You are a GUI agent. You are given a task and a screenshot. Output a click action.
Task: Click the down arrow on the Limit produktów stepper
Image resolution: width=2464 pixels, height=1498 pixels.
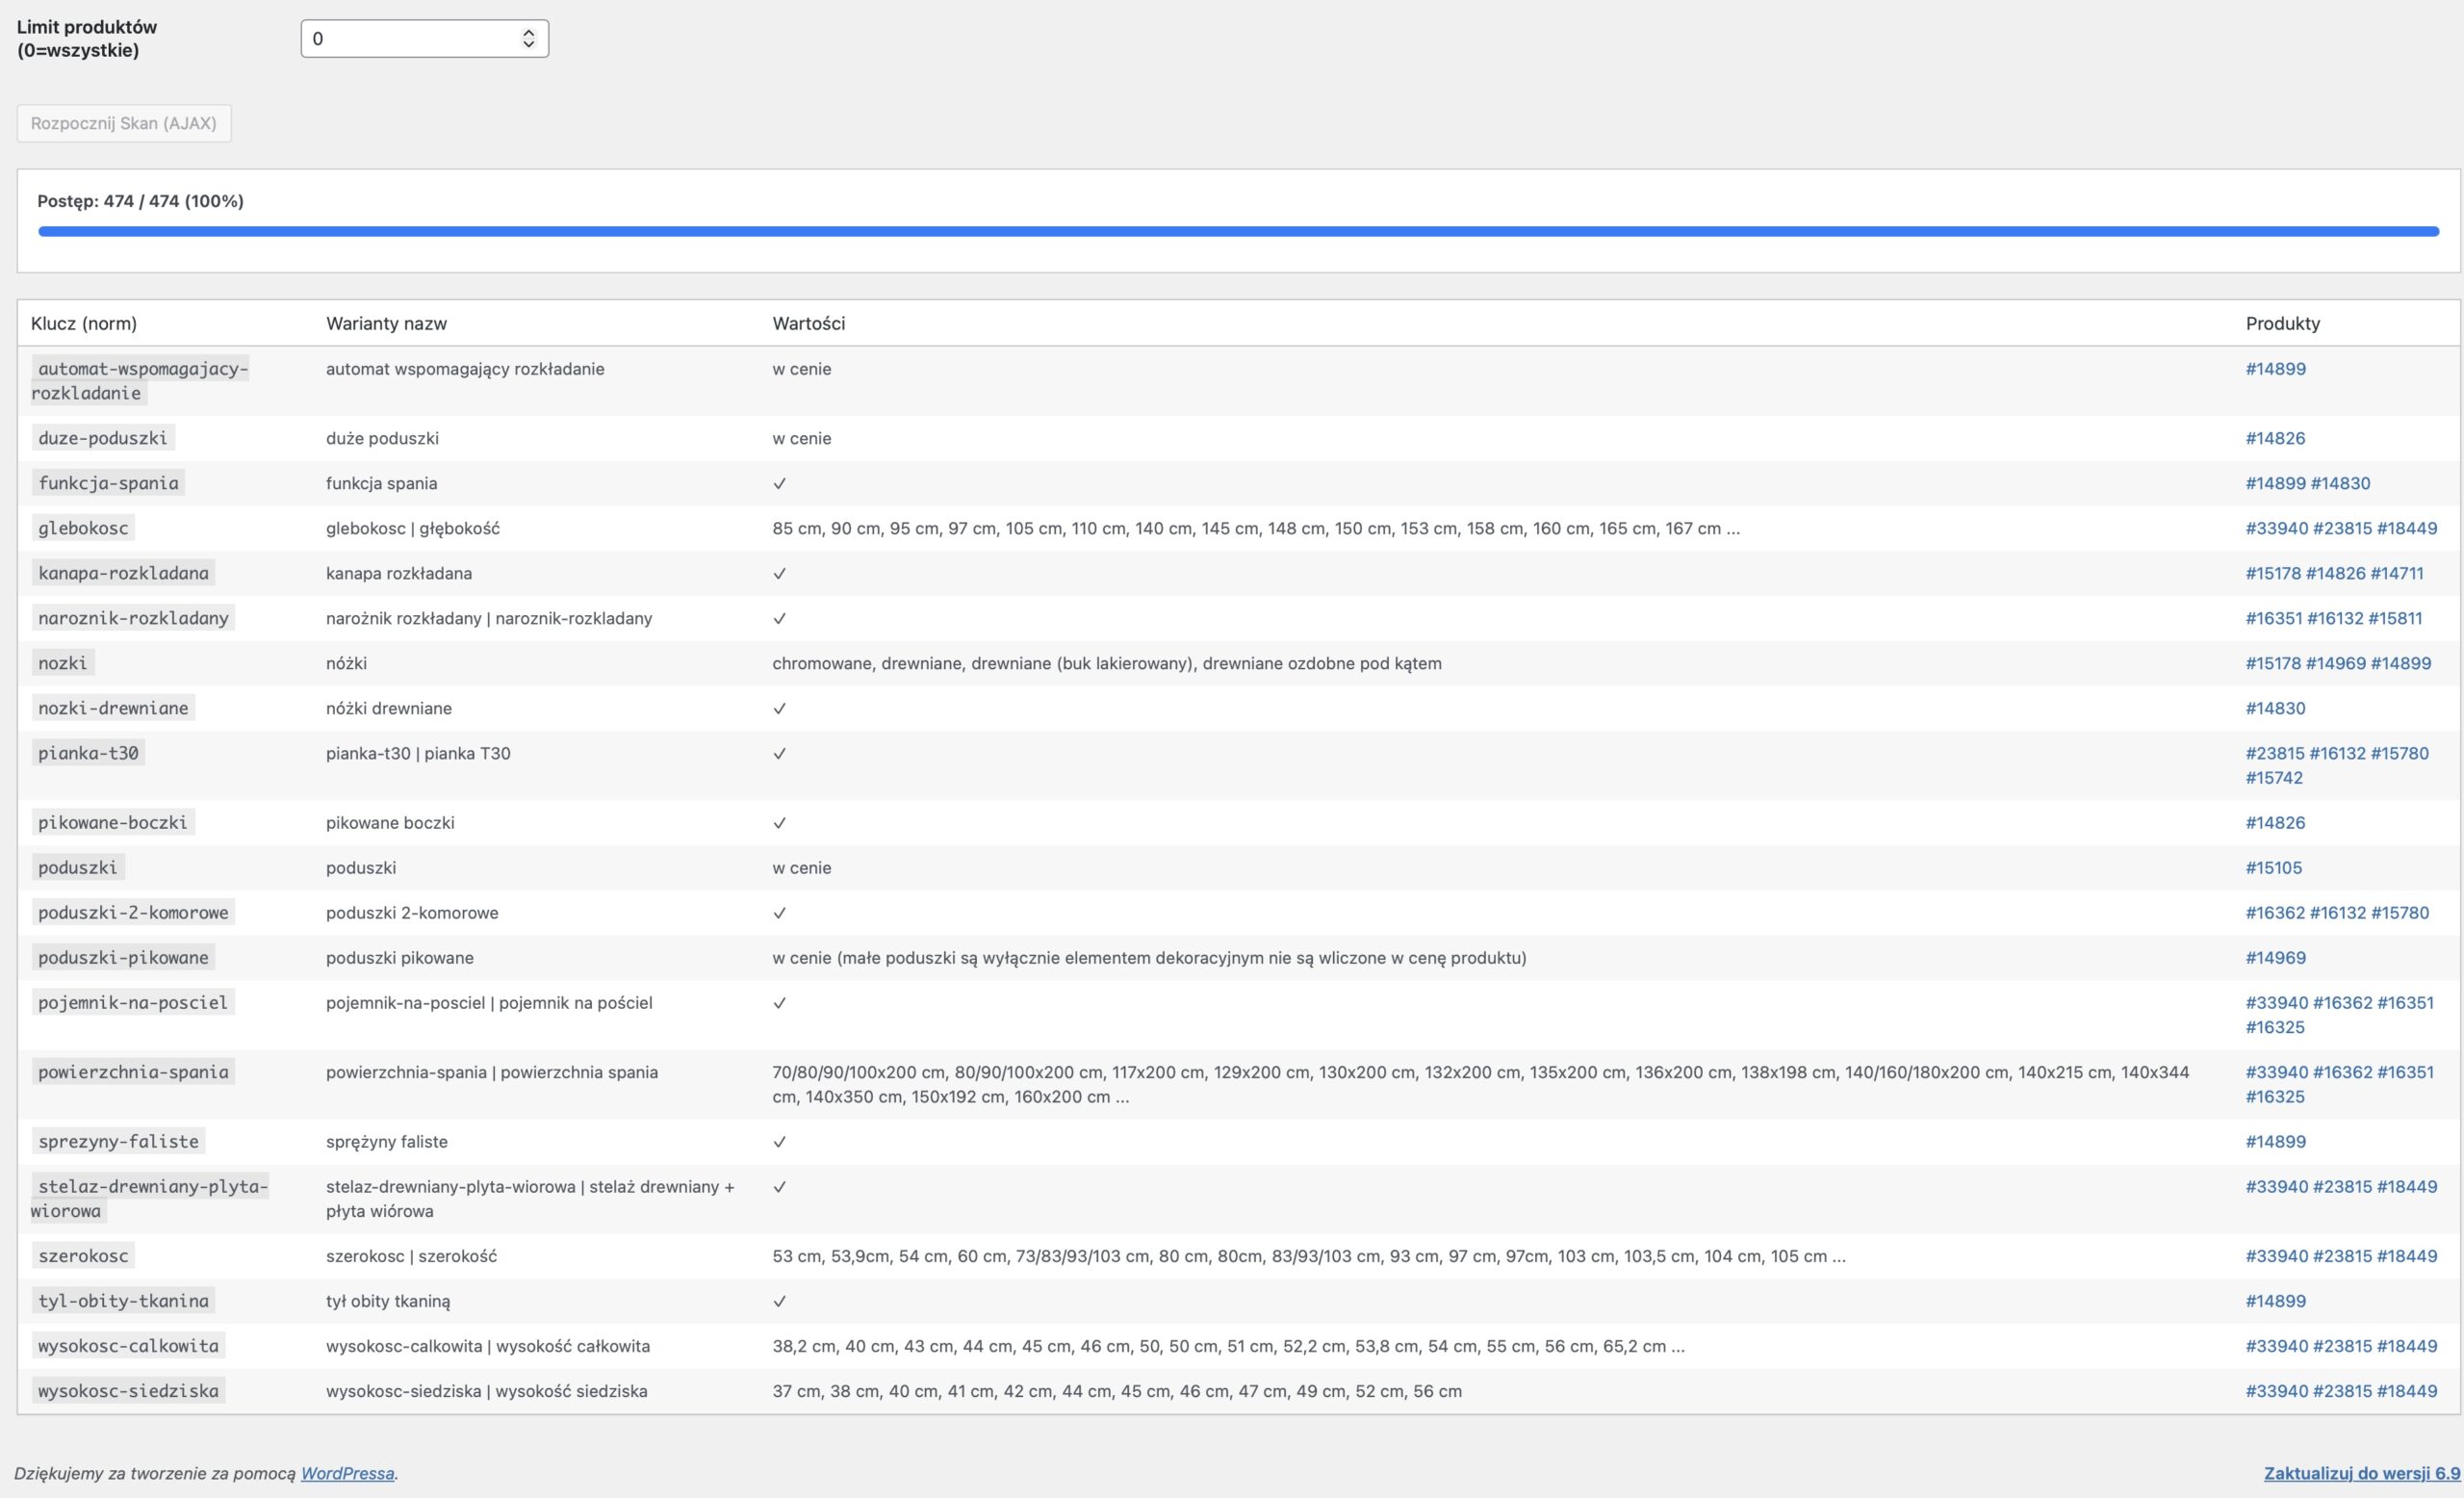529,44
